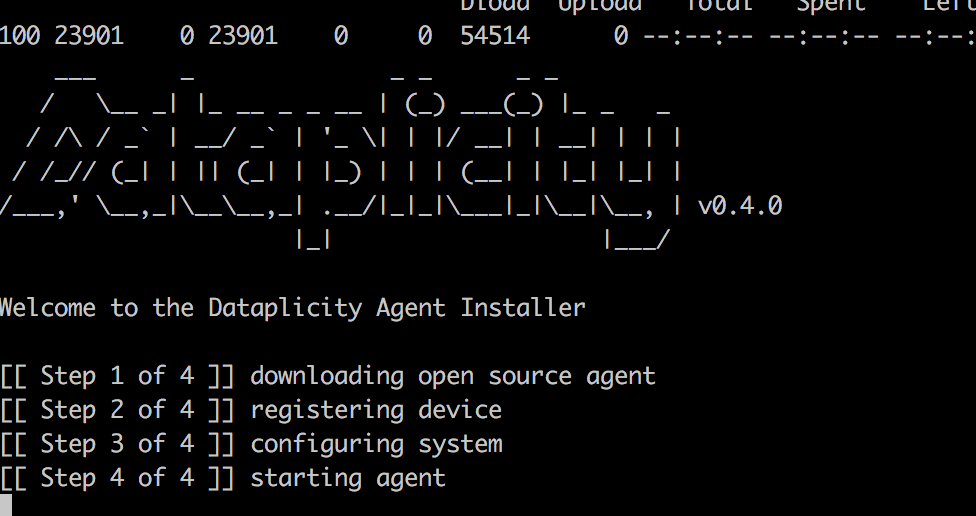976x516 pixels.
Task: Click the v0.4.0 version text
Action: coord(740,206)
